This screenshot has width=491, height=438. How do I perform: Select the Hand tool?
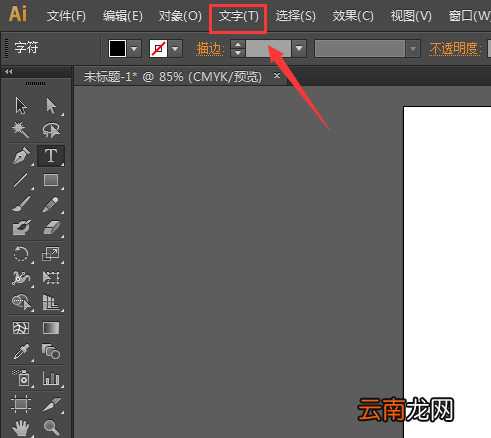[21, 427]
